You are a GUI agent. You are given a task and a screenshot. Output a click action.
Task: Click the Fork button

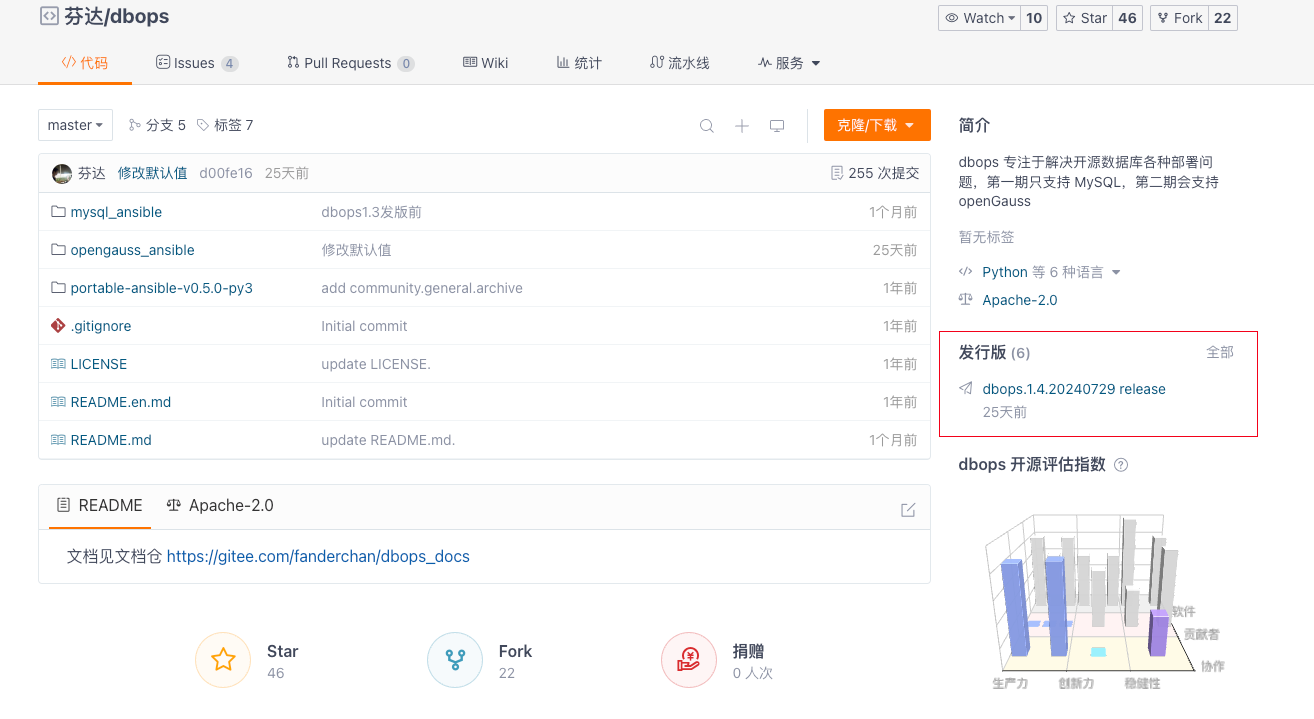pyautogui.click(x=1179, y=18)
